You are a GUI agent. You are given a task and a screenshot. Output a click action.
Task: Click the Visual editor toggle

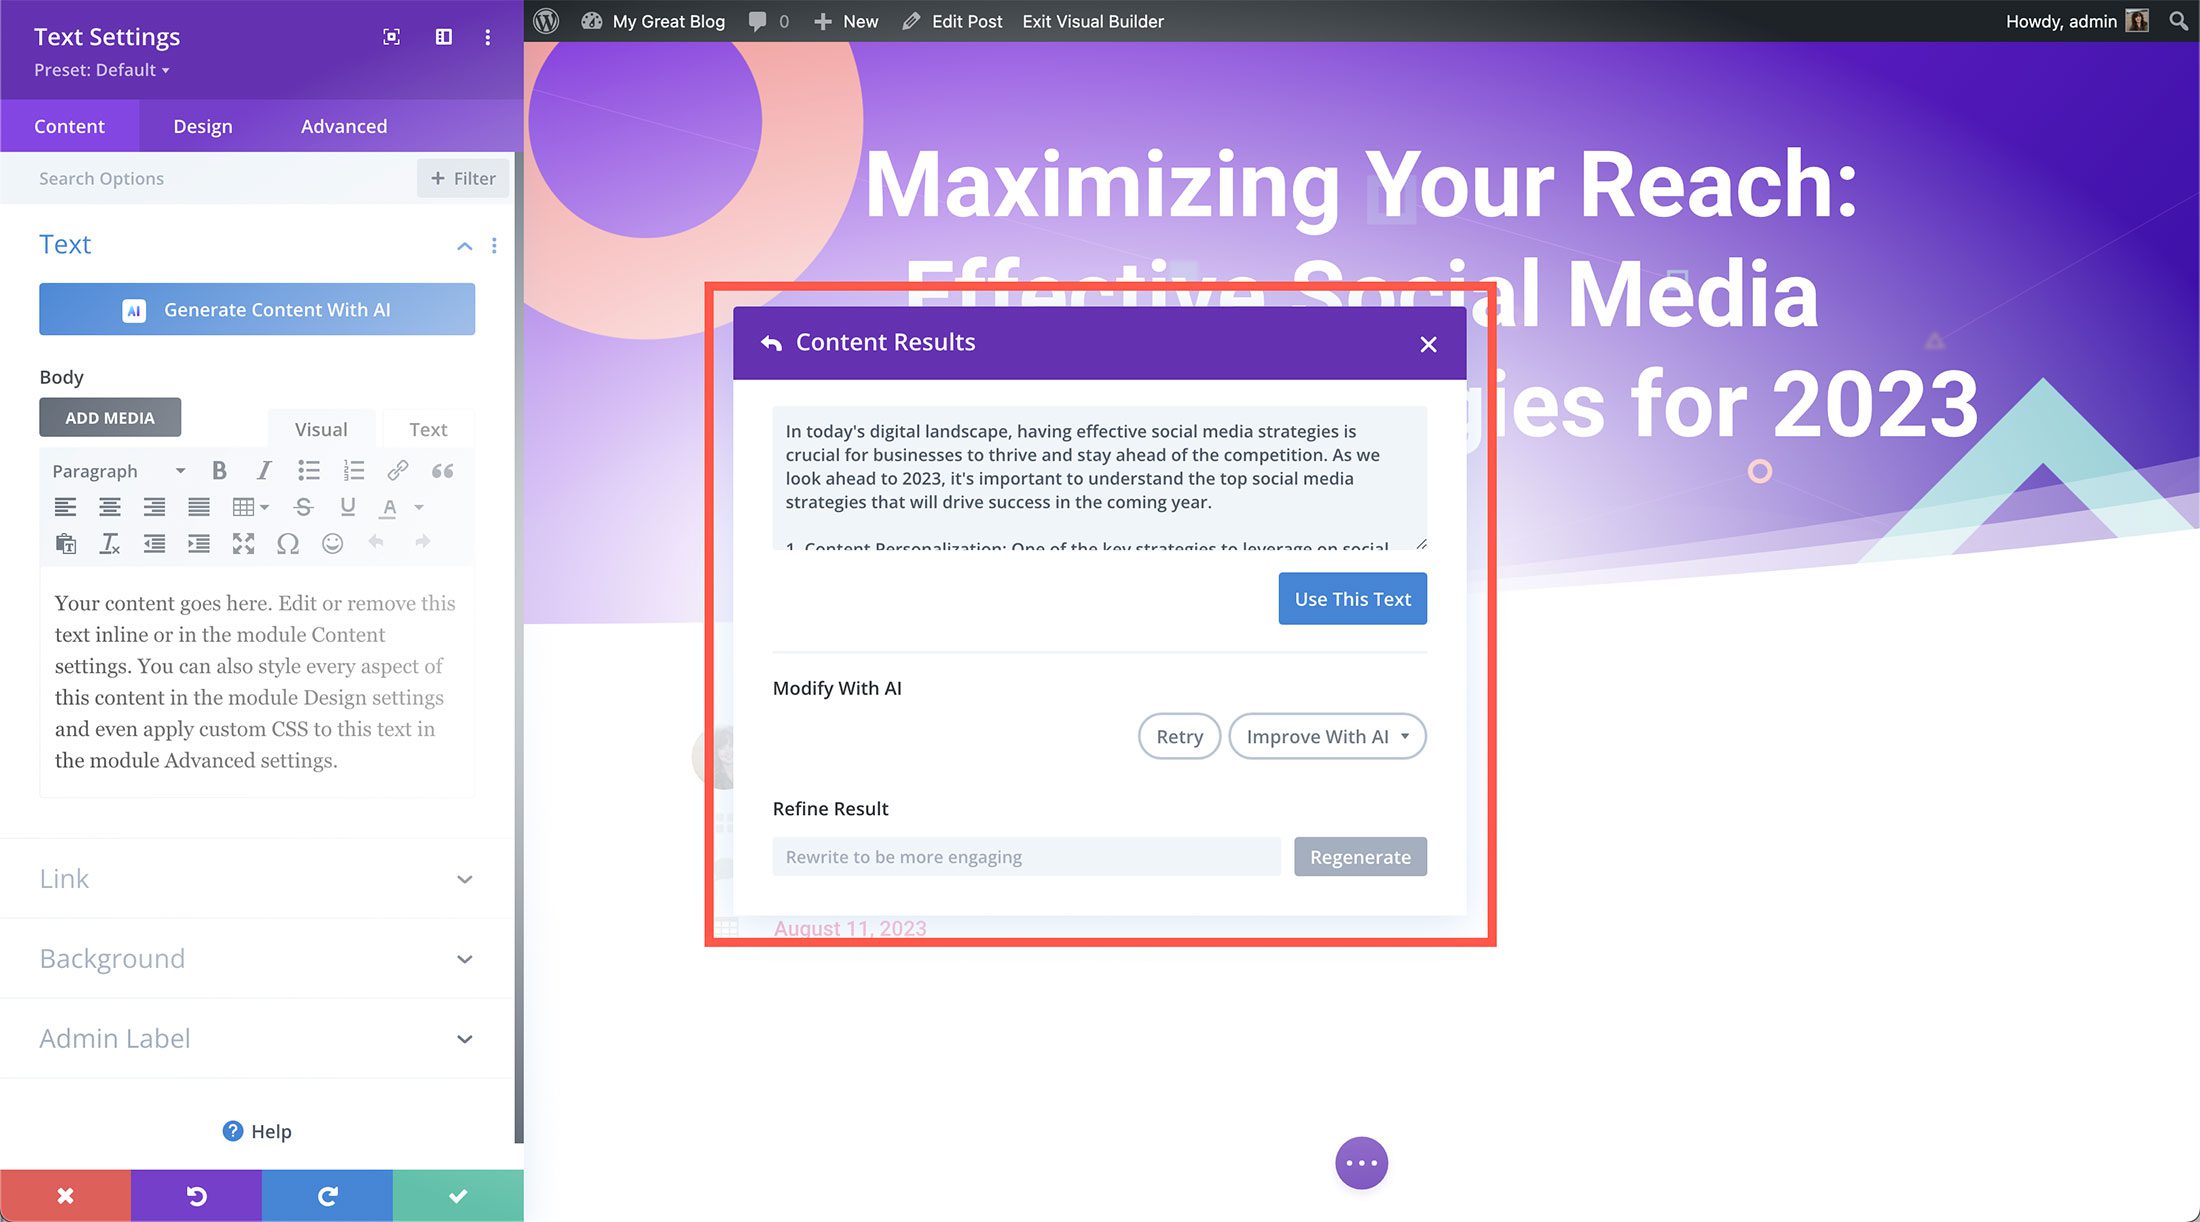[322, 429]
